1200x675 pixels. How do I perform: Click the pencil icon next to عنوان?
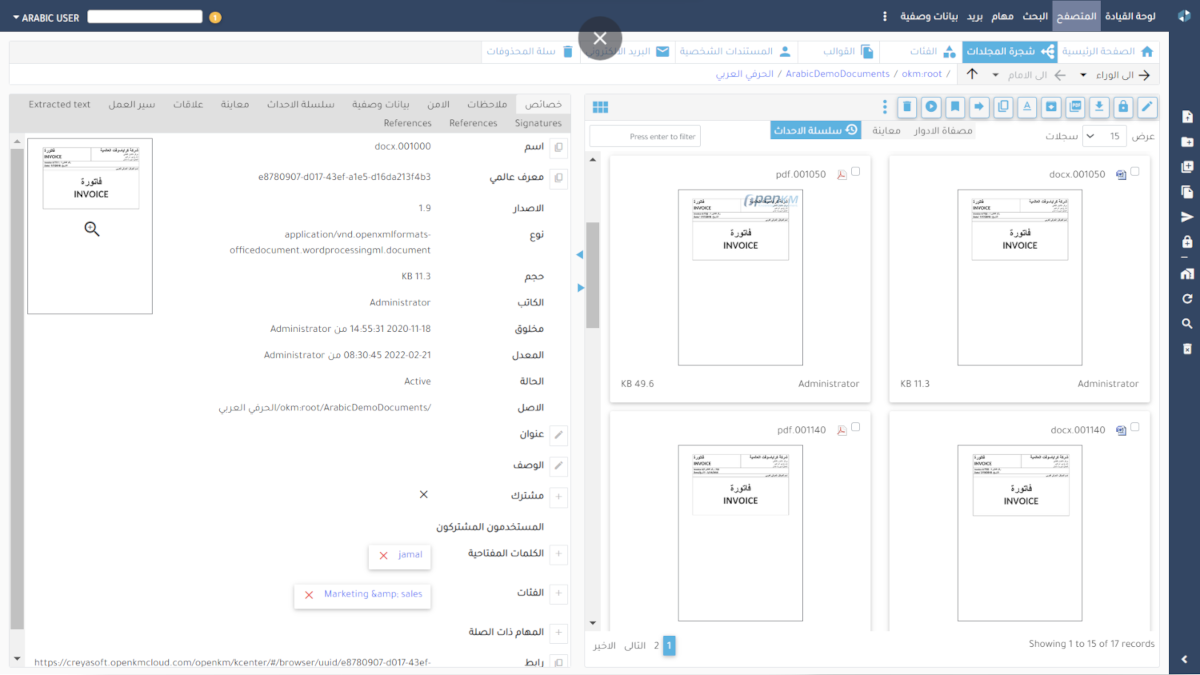[x=559, y=435]
